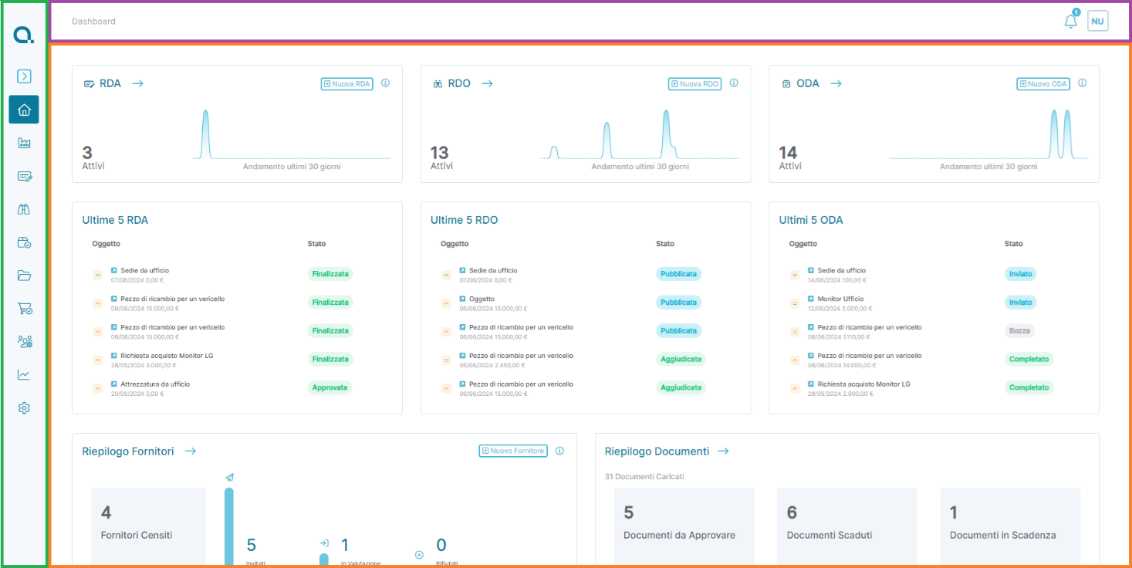Open the analytics chart icon in sidebar

(24, 375)
